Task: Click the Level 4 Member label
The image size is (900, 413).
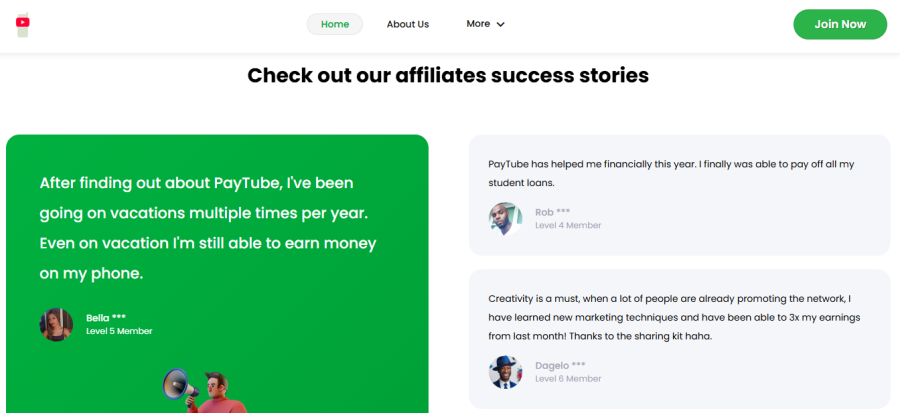Action: coord(568,226)
